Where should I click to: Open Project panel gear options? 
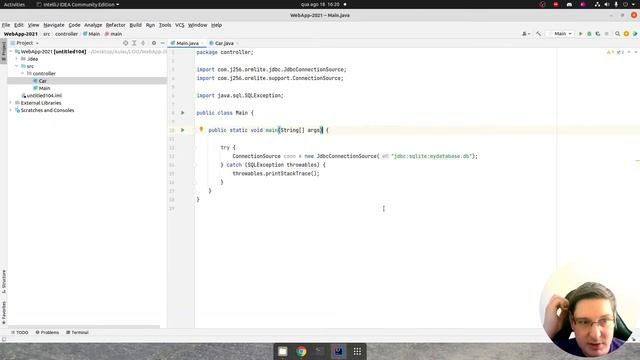pos(154,43)
